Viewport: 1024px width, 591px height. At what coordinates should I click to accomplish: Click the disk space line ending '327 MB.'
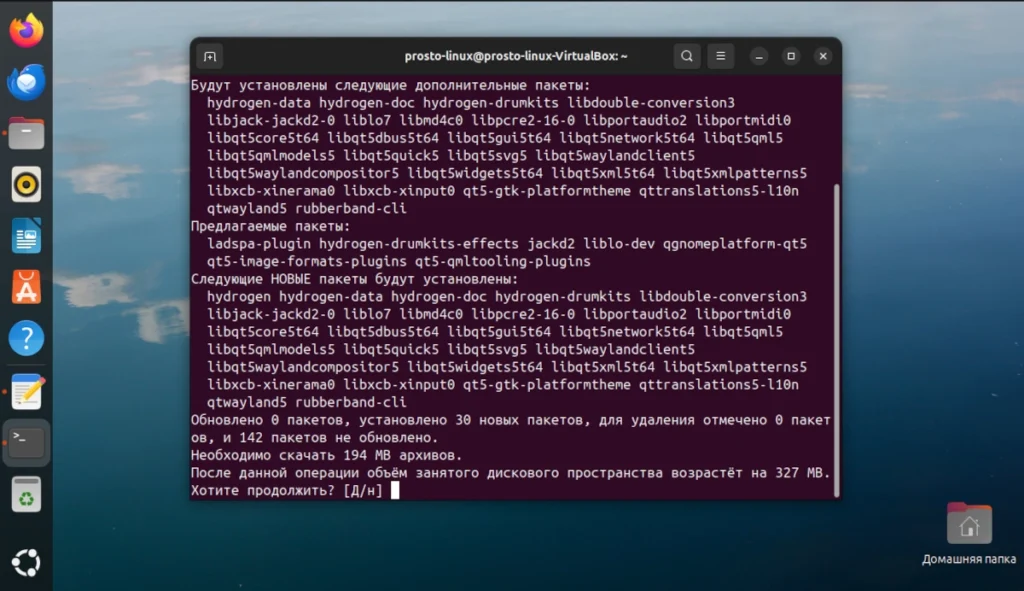510,473
